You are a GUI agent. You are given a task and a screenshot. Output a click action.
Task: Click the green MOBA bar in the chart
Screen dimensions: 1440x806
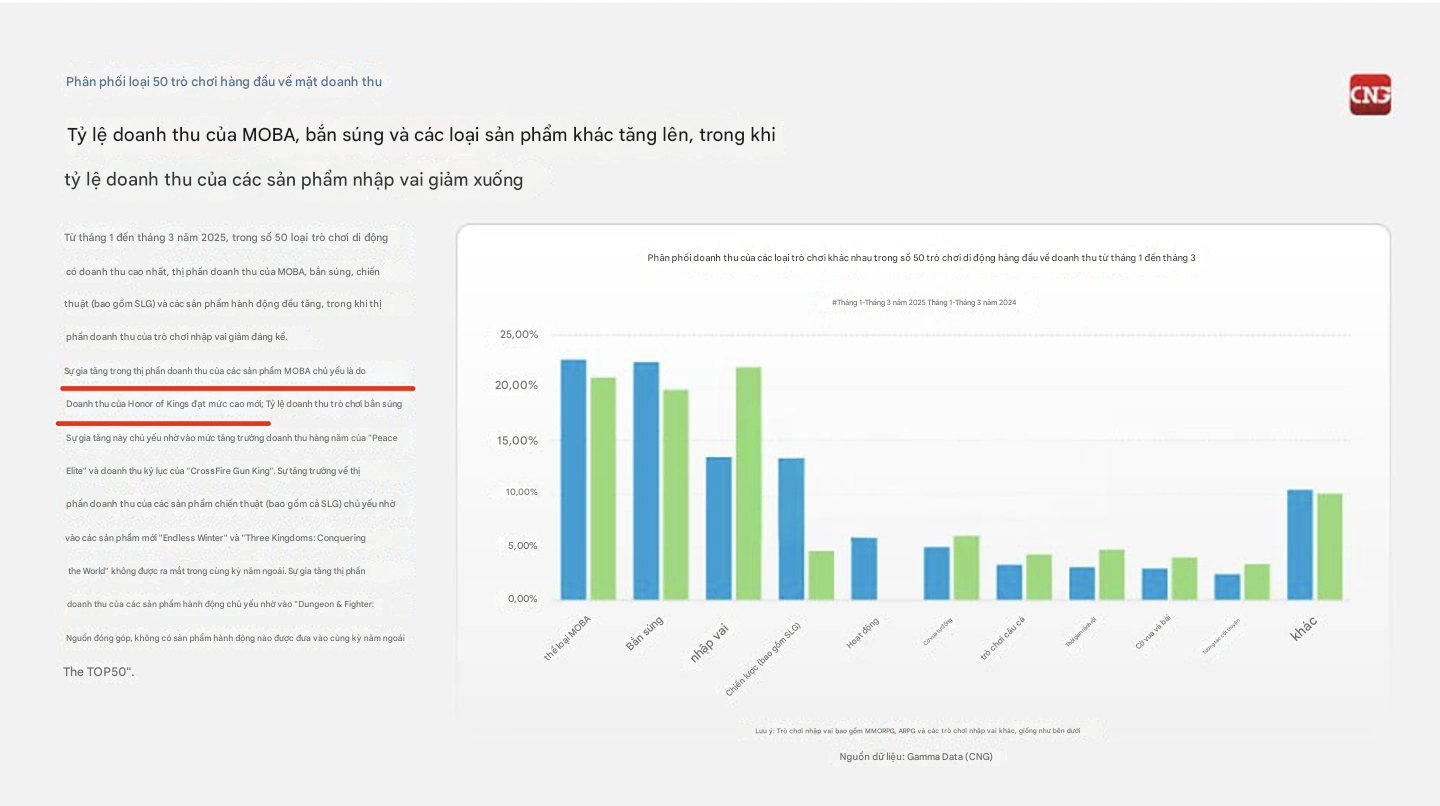(603, 489)
